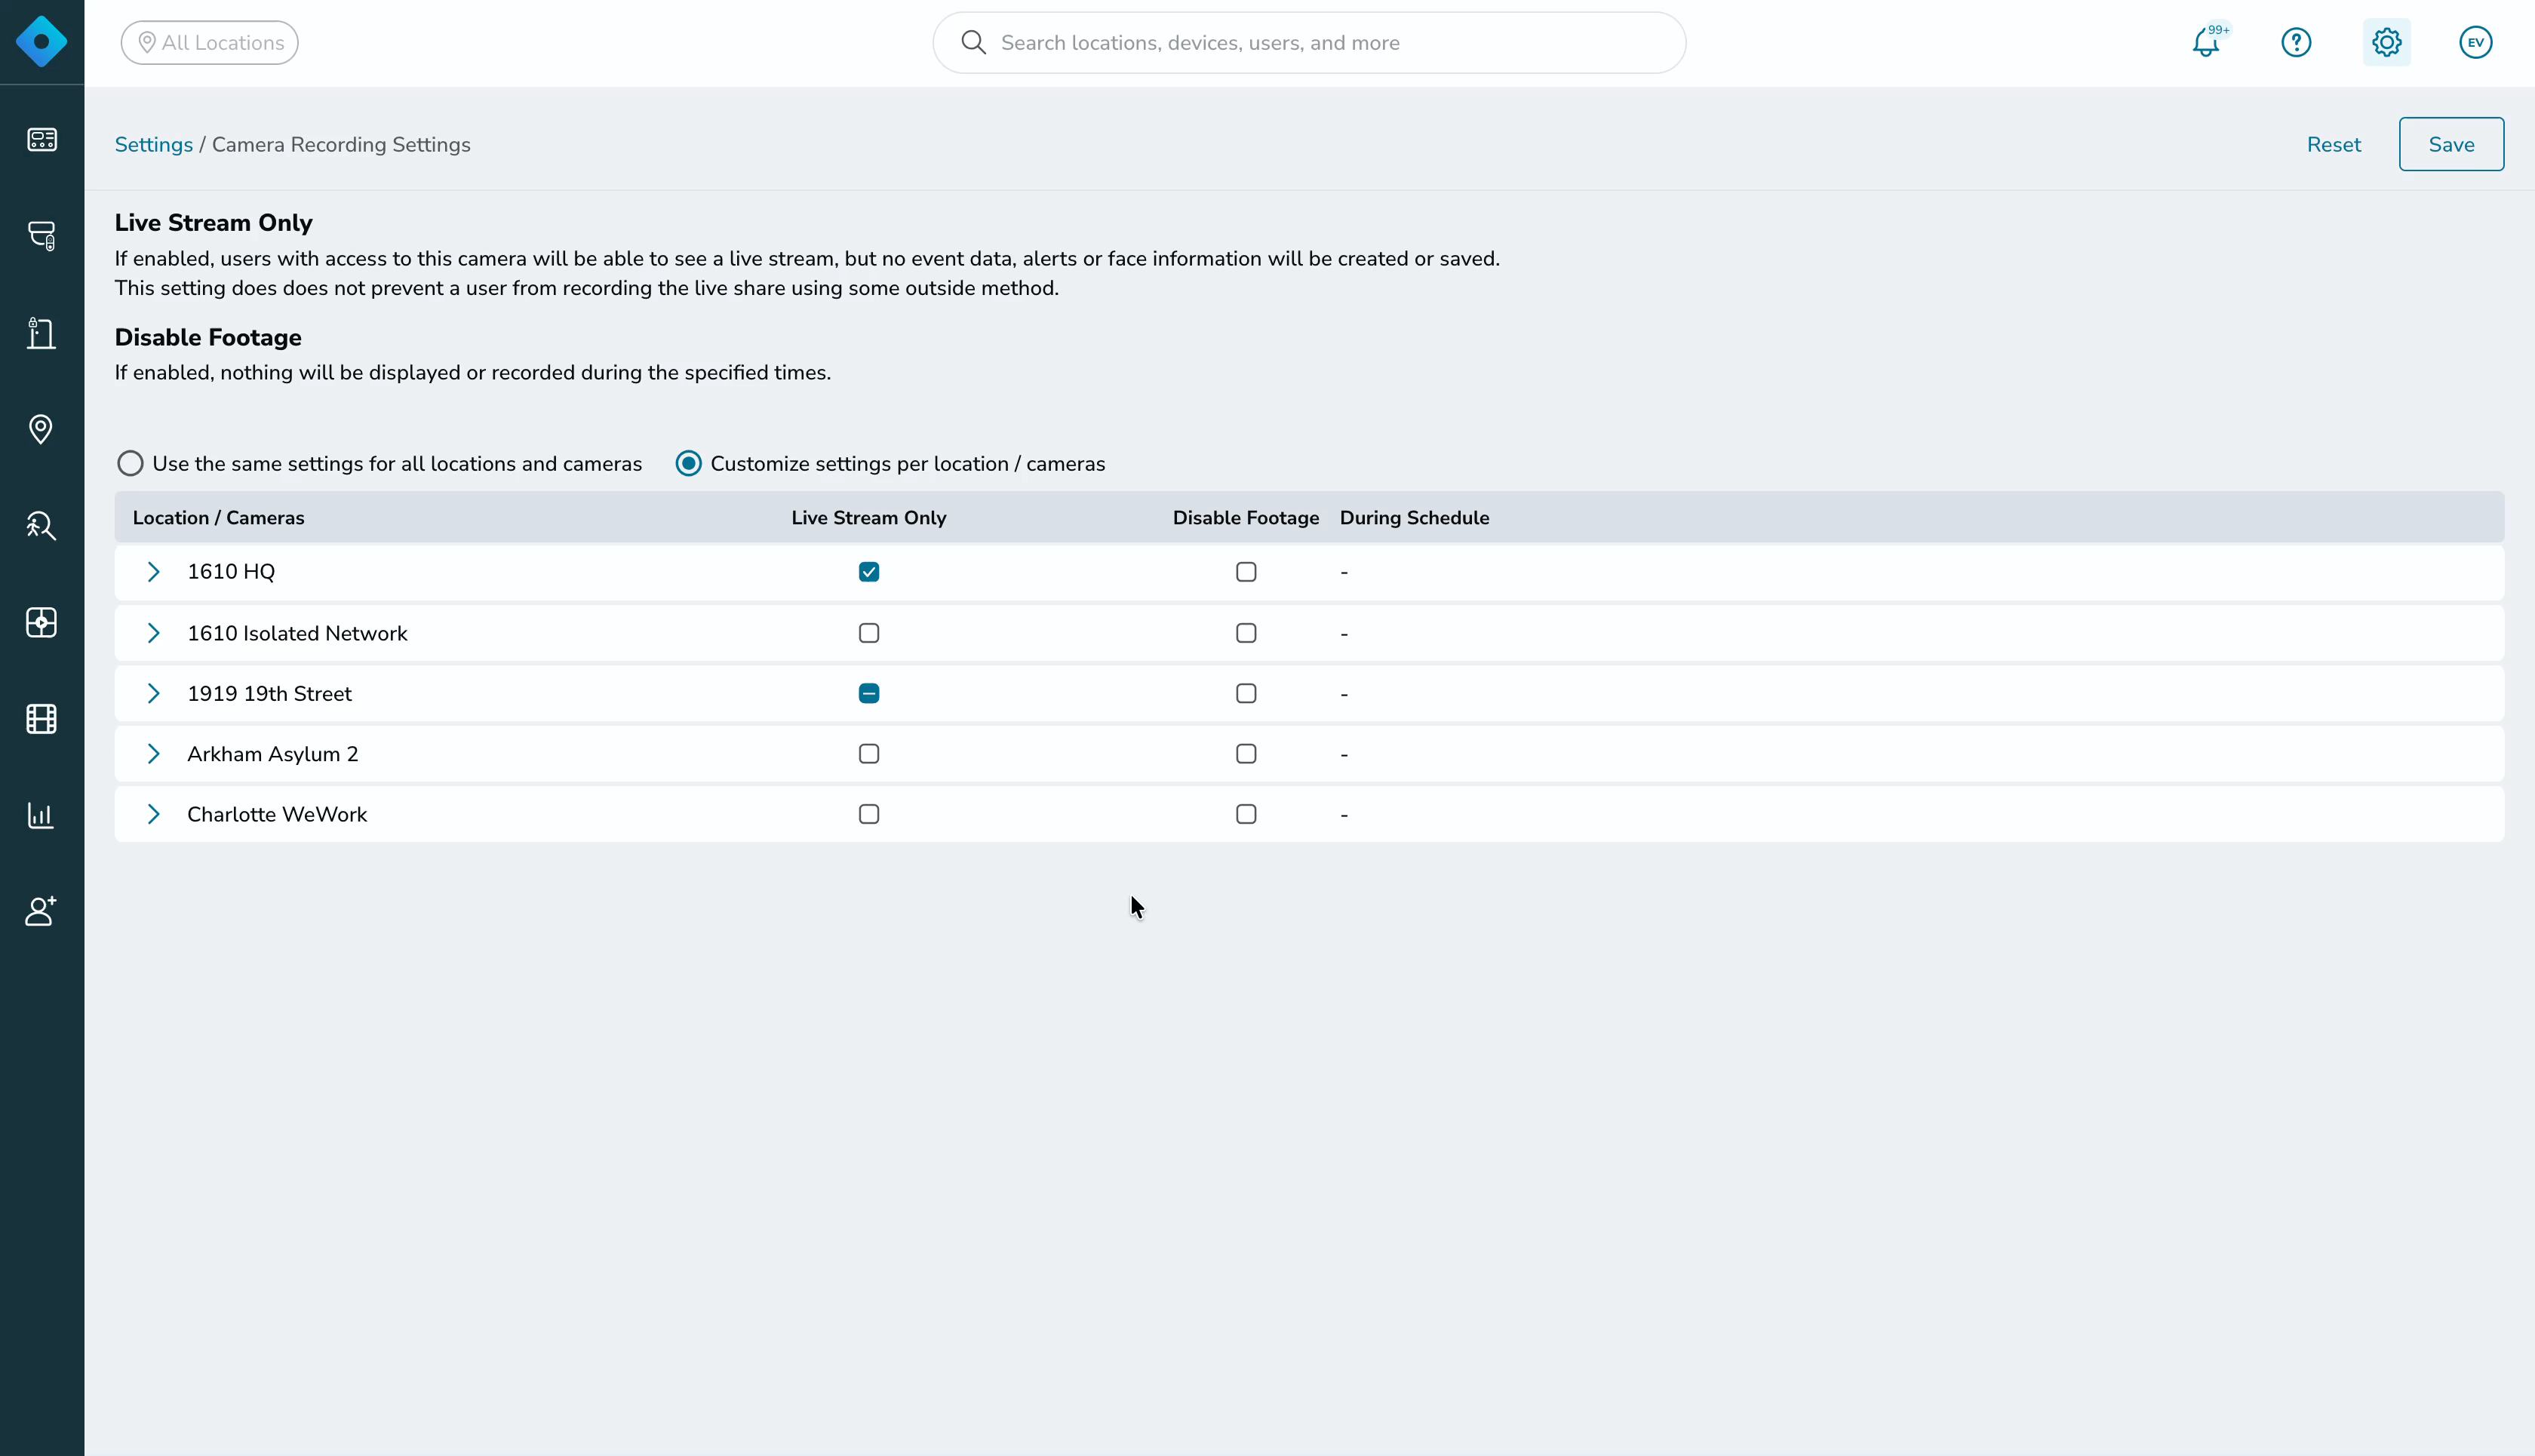Go to Settings breadcrumb link
This screenshot has width=2535, height=1456.
(x=154, y=145)
